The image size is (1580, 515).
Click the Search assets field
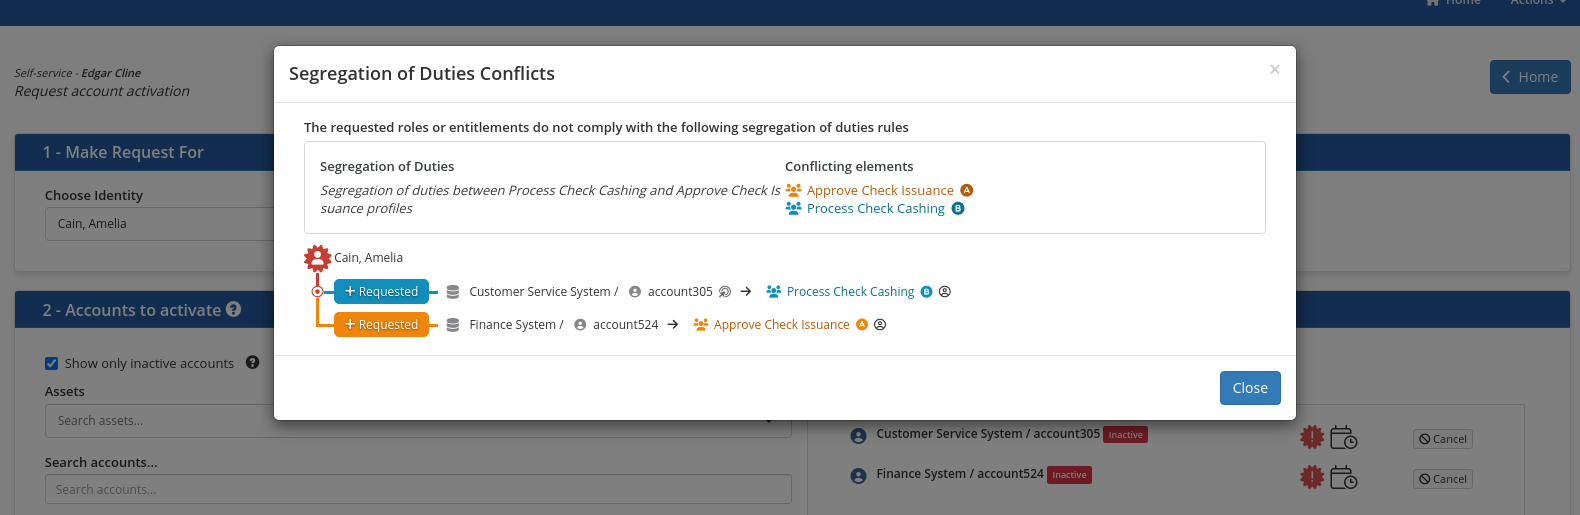418,421
